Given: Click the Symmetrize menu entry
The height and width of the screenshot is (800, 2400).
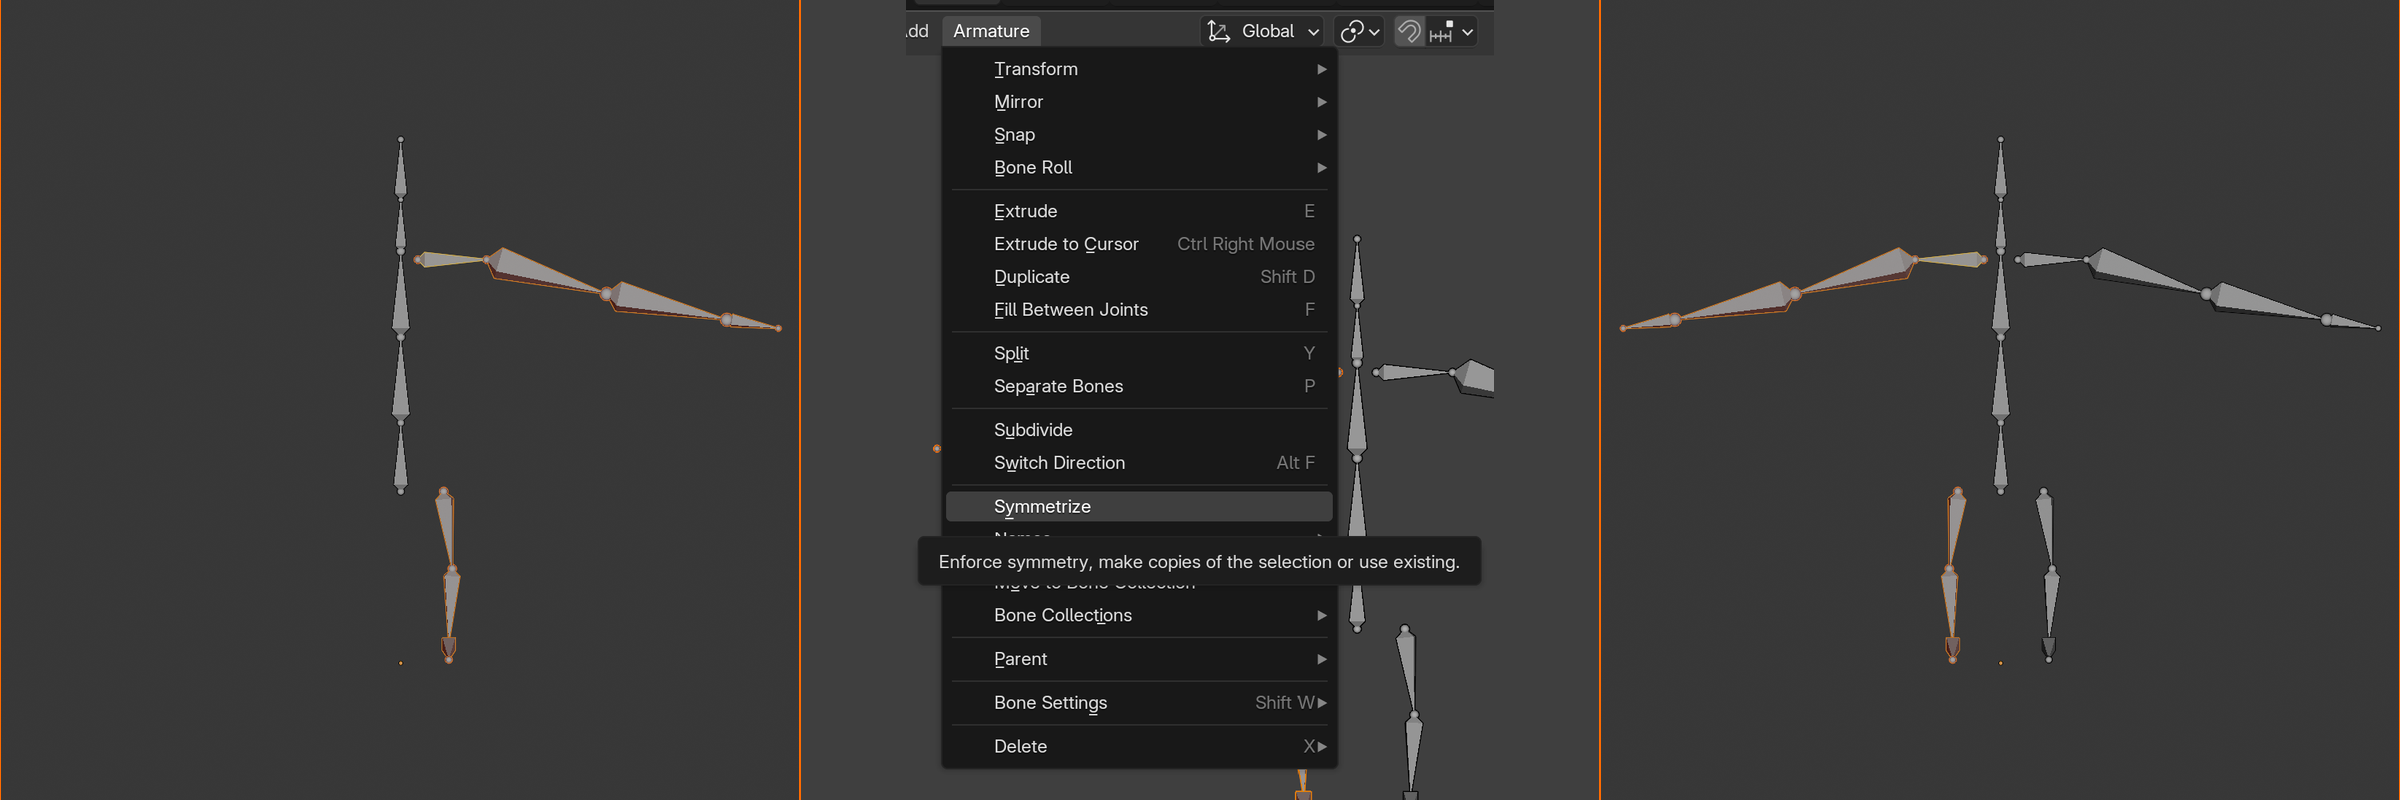Looking at the screenshot, I should (1139, 506).
